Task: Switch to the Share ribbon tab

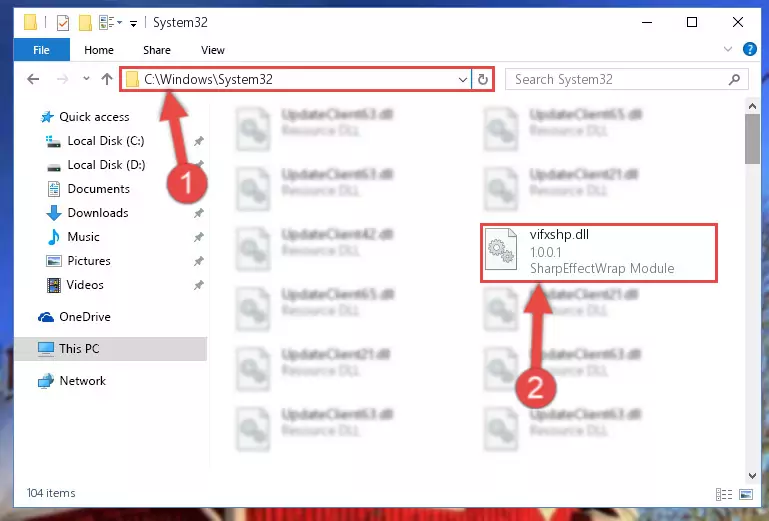Action: (157, 50)
